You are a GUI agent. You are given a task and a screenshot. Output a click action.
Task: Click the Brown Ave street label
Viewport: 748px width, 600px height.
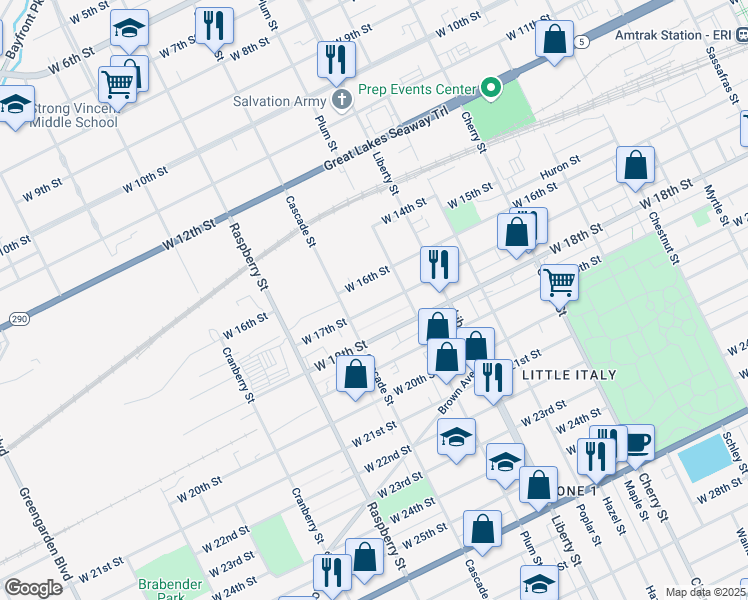point(456,393)
